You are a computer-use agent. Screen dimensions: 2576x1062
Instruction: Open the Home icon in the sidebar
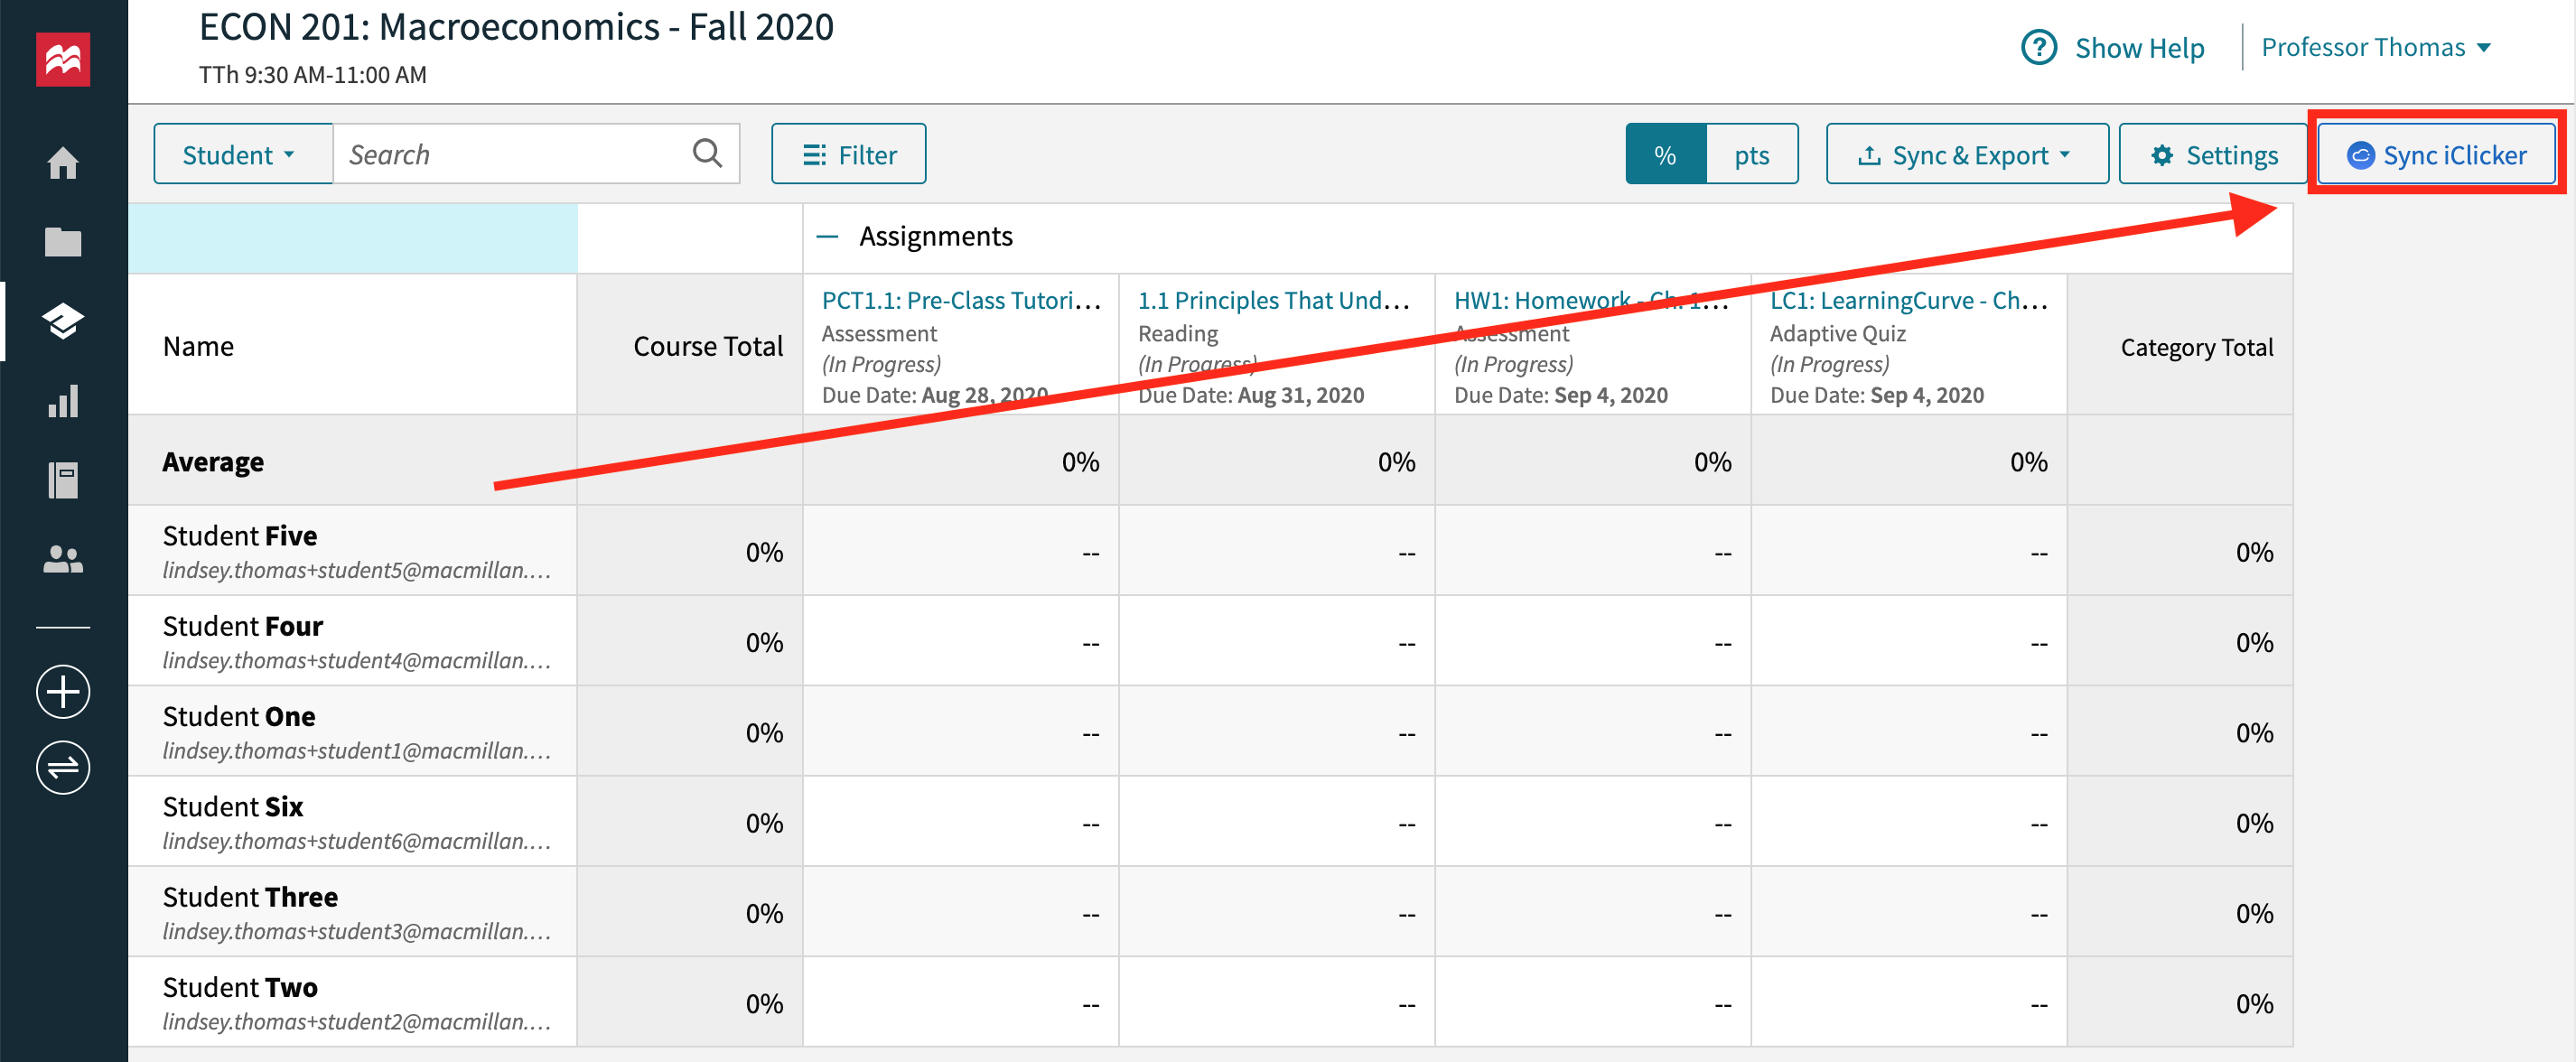pyautogui.click(x=62, y=162)
